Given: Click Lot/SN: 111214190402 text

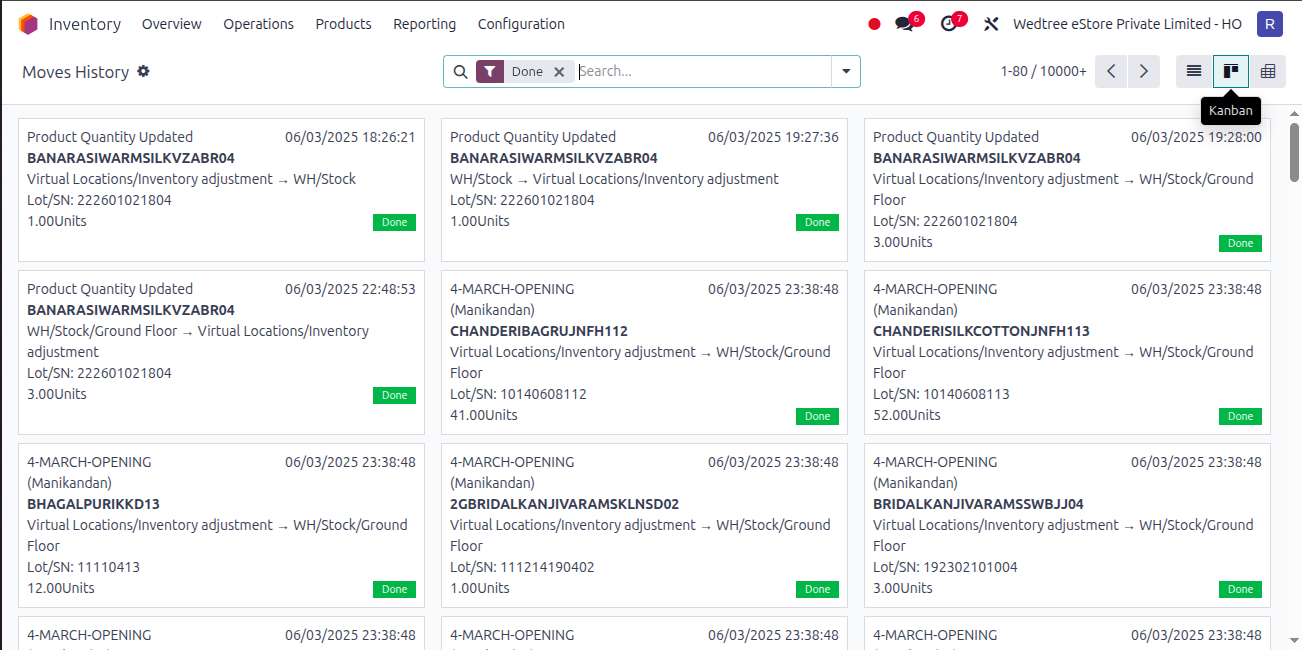Looking at the screenshot, I should pyautogui.click(x=522, y=567).
